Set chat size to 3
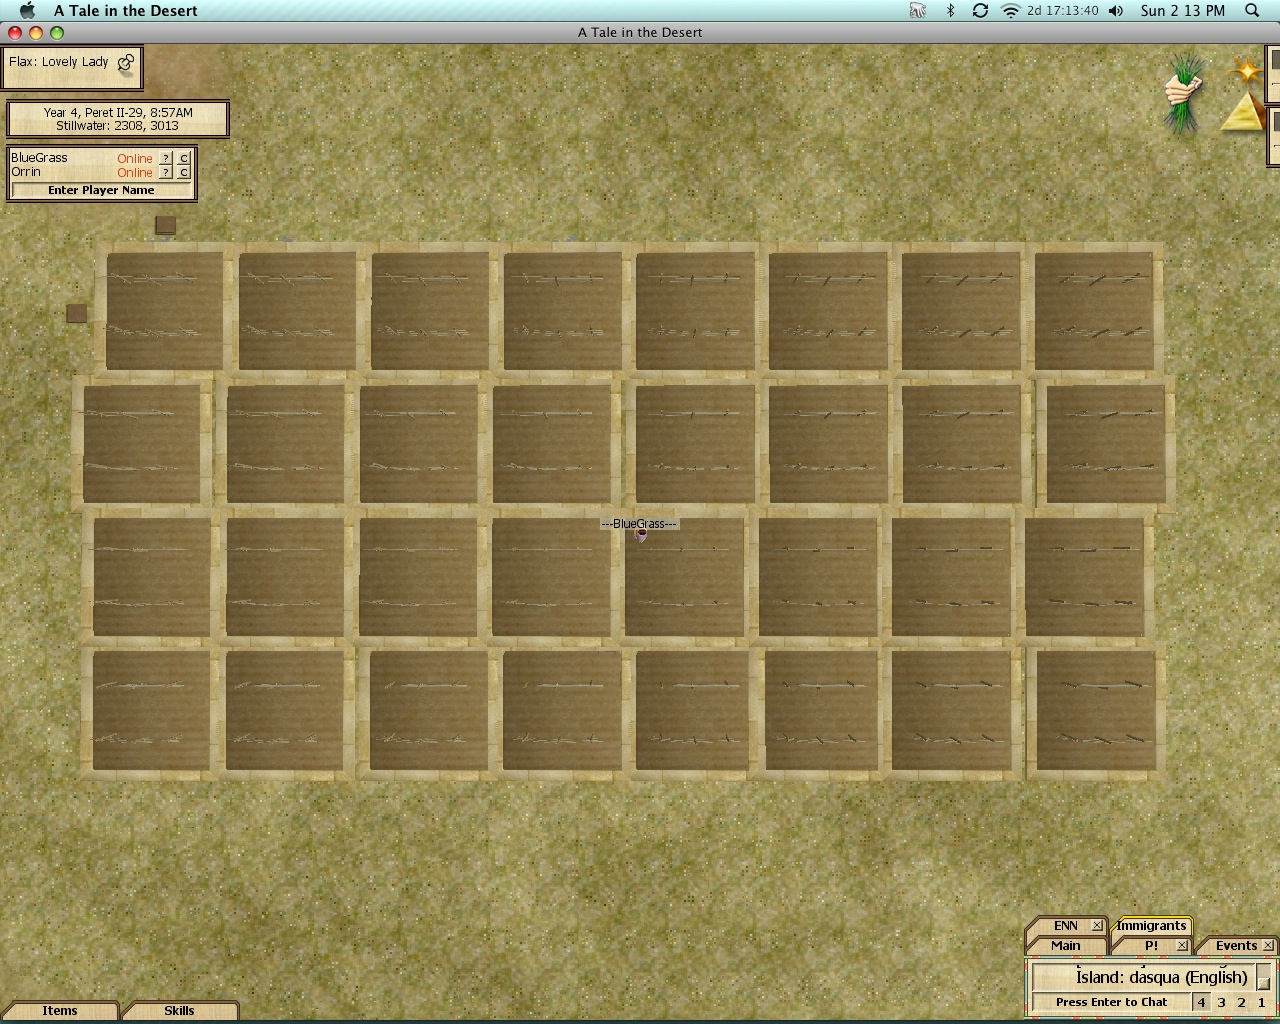The height and width of the screenshot is (1024, 1280). pyautogui.click(x=1221, y=1002)
